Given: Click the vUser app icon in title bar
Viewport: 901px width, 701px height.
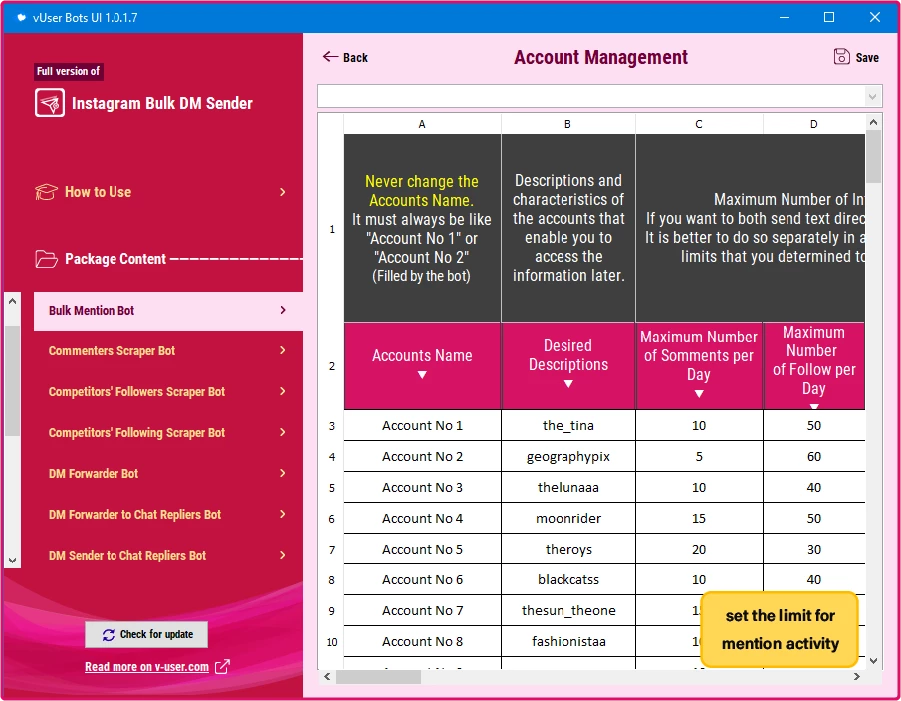Looking at the screenshot, I should (x=21, y=17).
